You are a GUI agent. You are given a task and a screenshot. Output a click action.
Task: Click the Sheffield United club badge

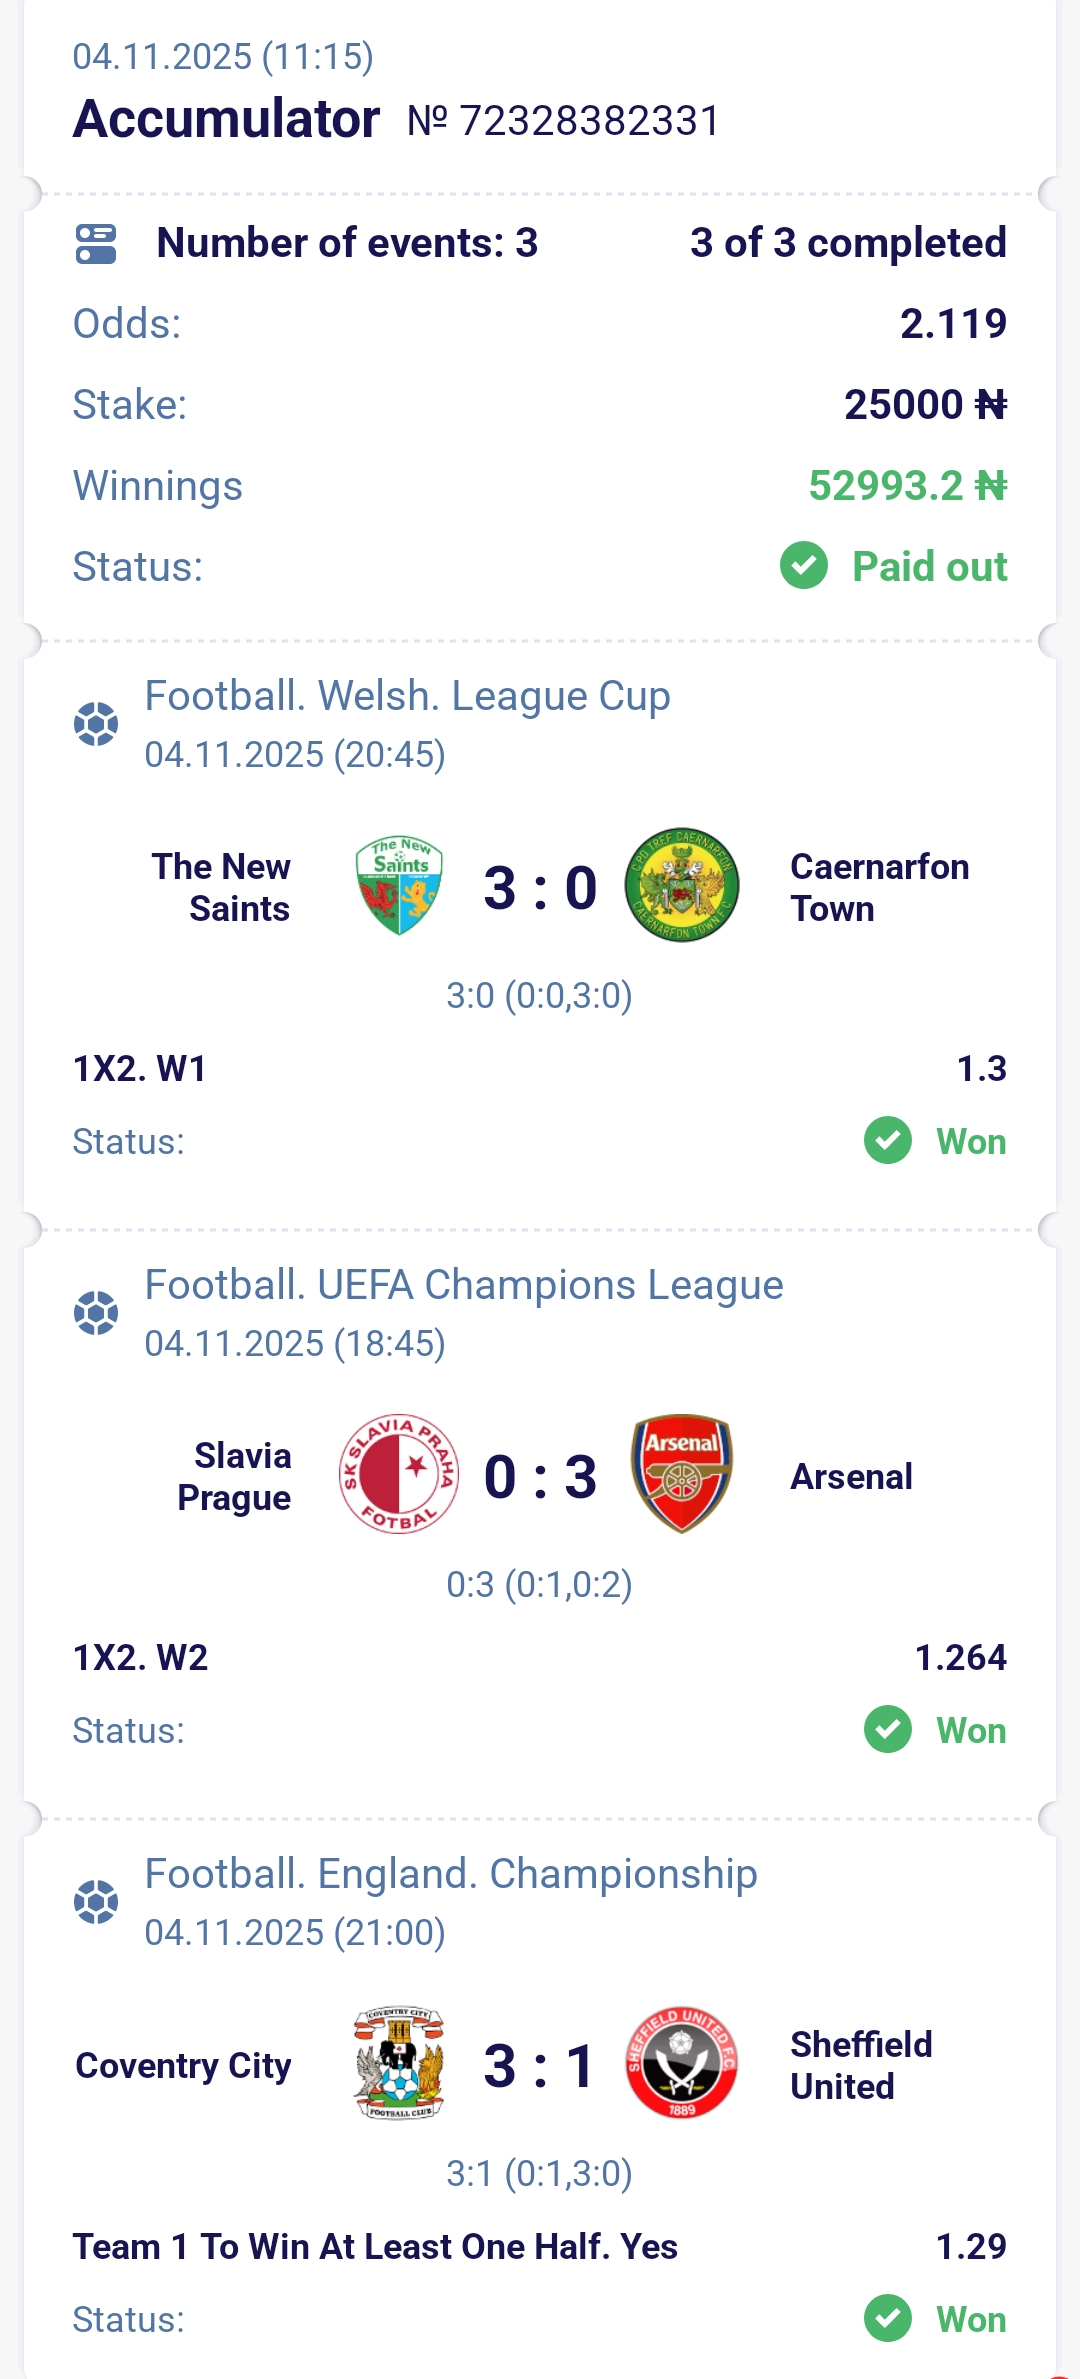[682, 2063]
